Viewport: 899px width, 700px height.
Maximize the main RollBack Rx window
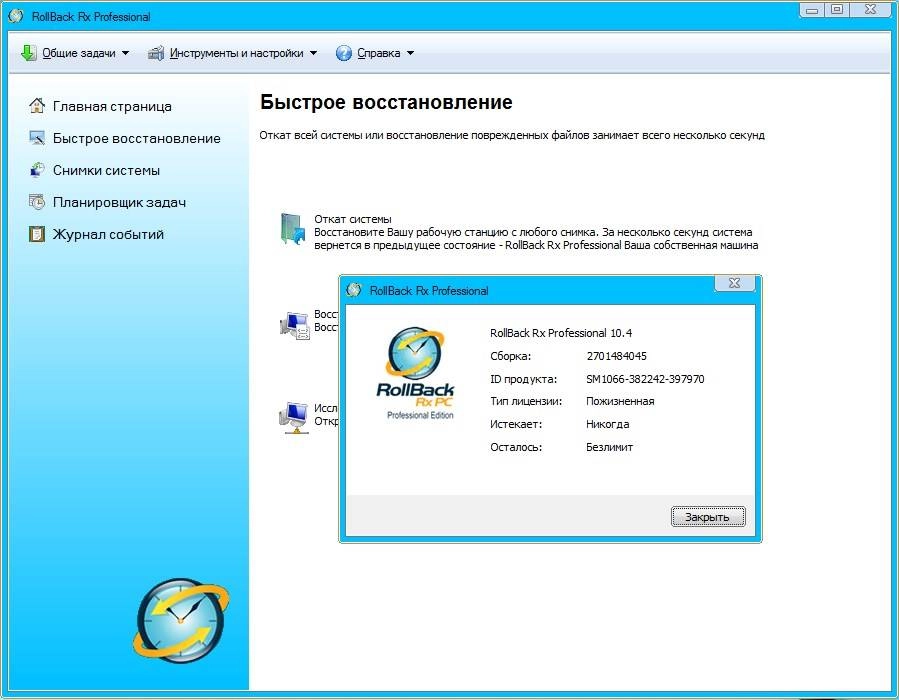(837, 10)
